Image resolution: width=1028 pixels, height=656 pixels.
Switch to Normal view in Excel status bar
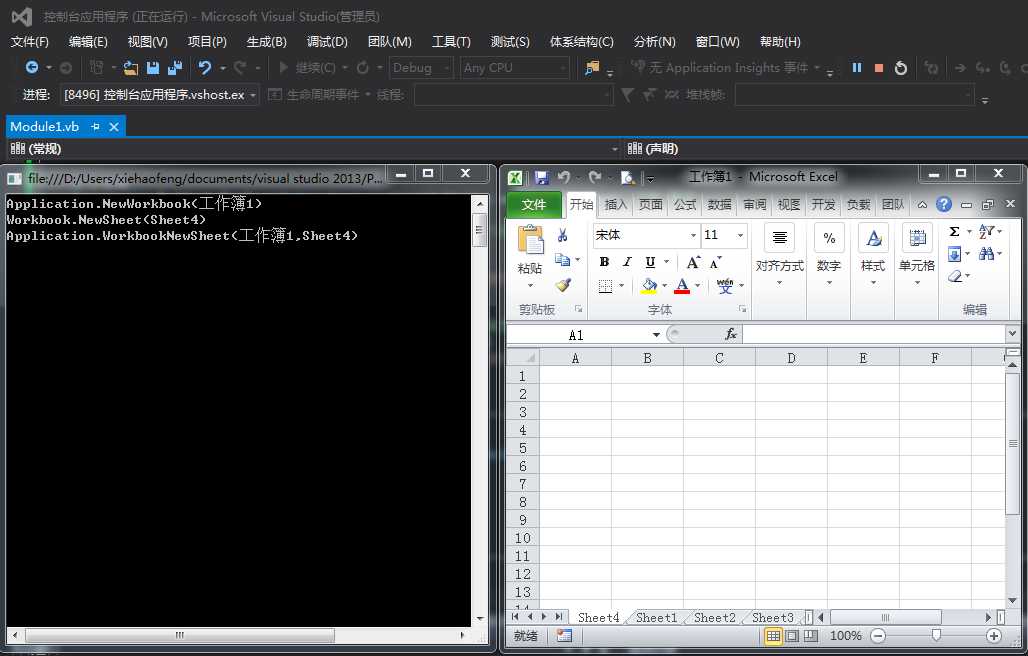(x=774, y=635)
